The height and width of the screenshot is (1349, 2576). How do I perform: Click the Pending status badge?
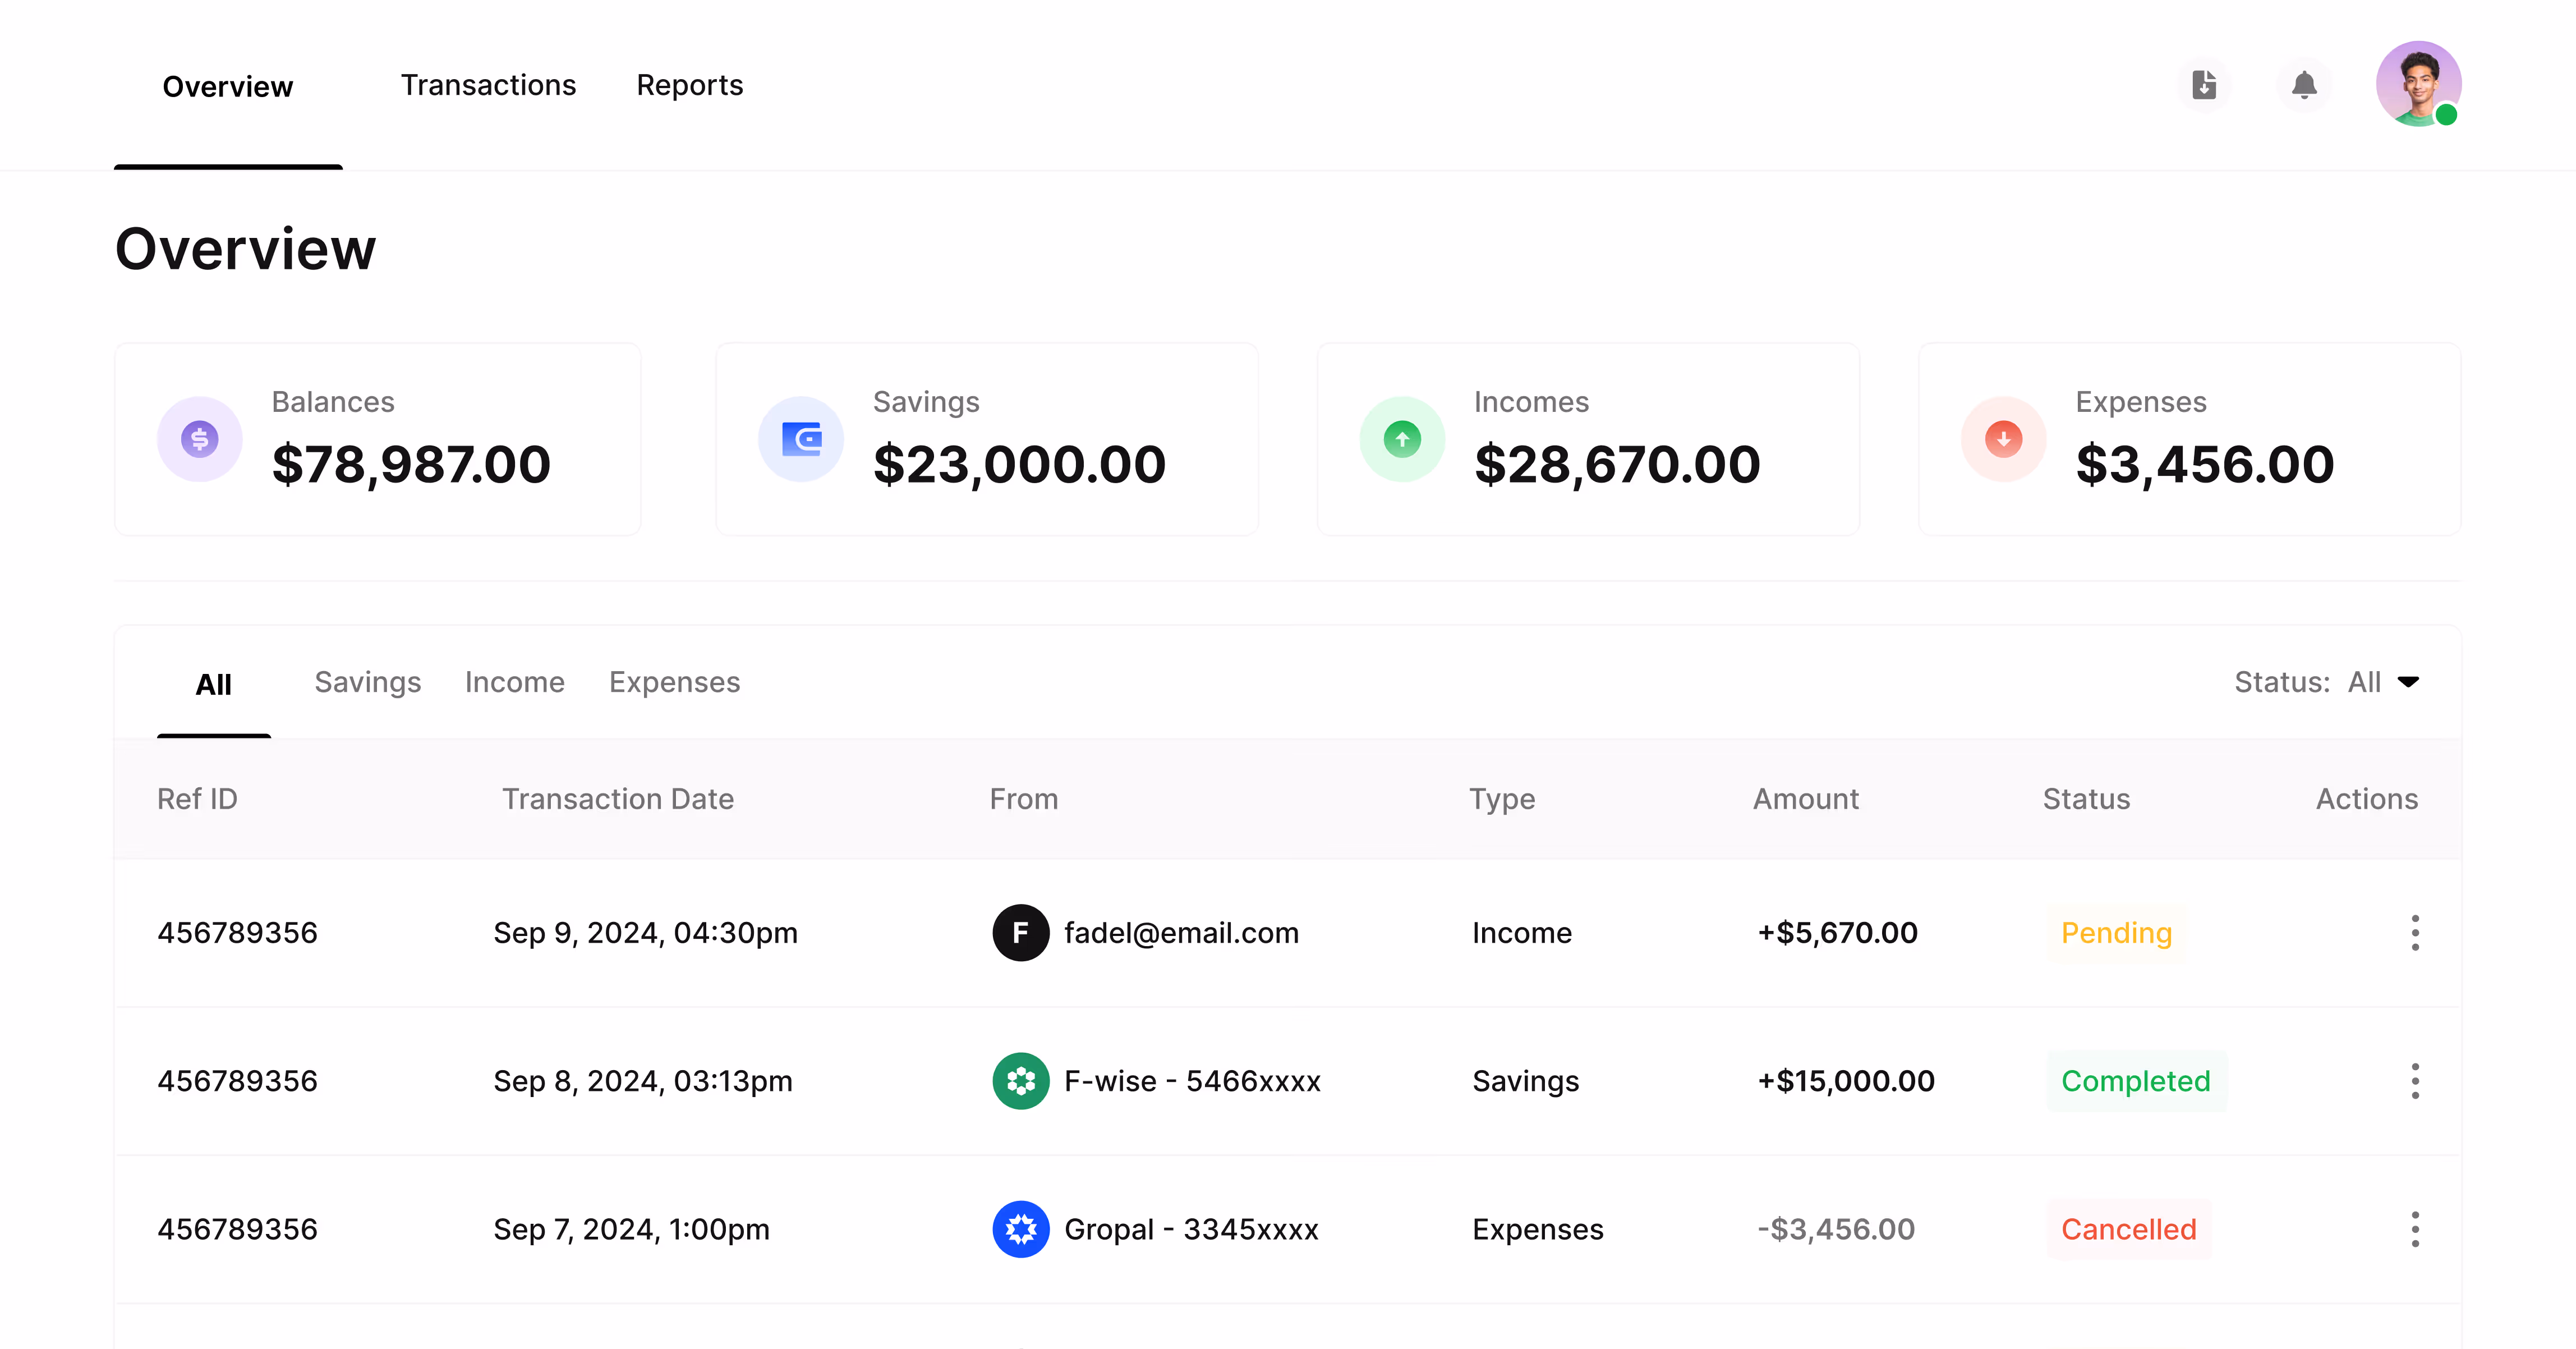2116,933
